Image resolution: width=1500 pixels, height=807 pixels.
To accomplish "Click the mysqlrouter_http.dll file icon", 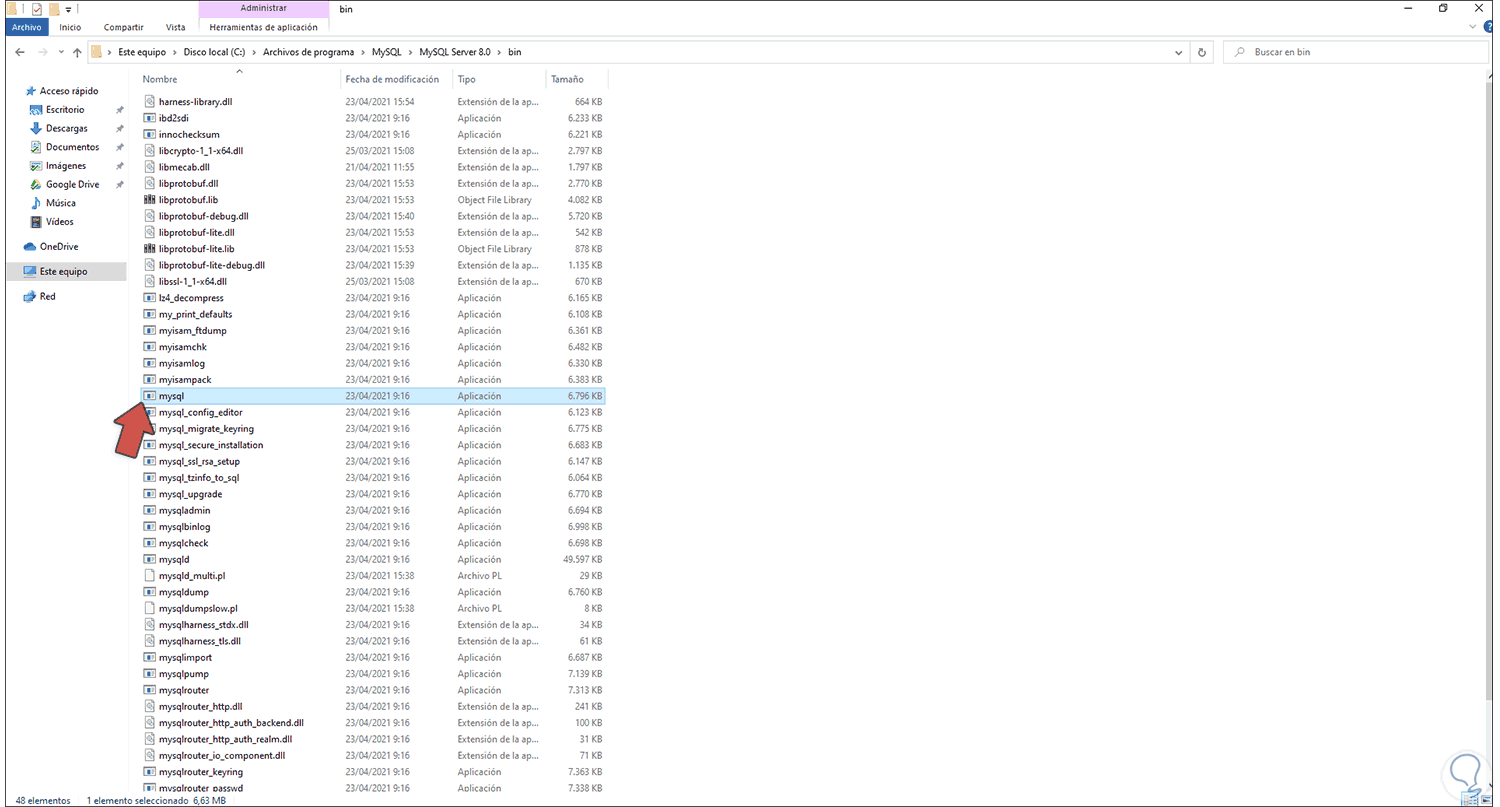I will [150, 706].
